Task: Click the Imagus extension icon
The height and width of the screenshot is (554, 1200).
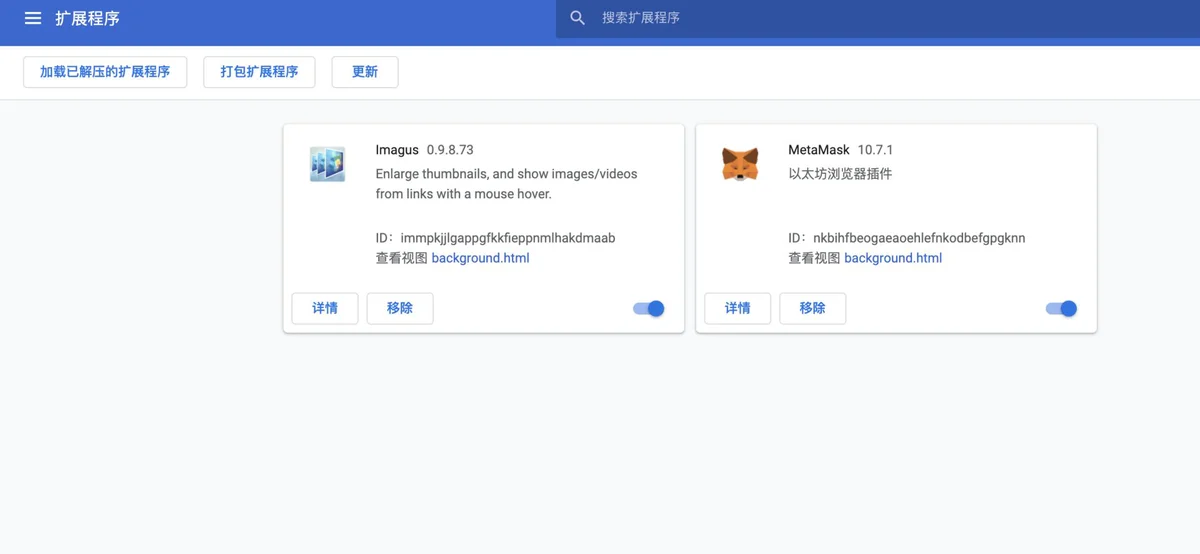Action: tap(327, 164)
